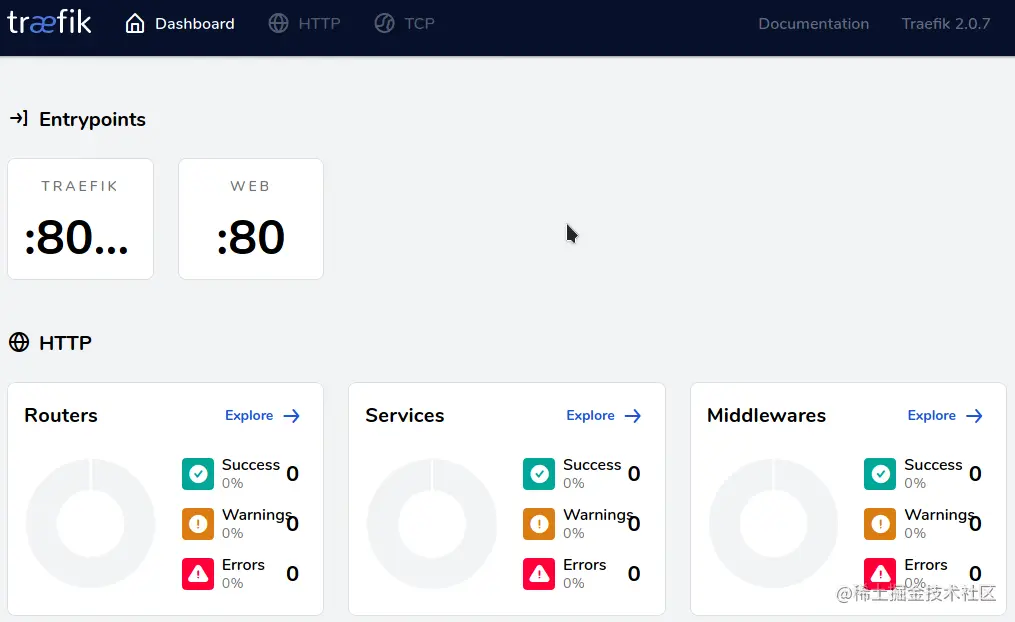Image resolution: width=1015 pixels, height=622 pixels.
Task: Click the Services Warnings label
Action: click(598, 515)
